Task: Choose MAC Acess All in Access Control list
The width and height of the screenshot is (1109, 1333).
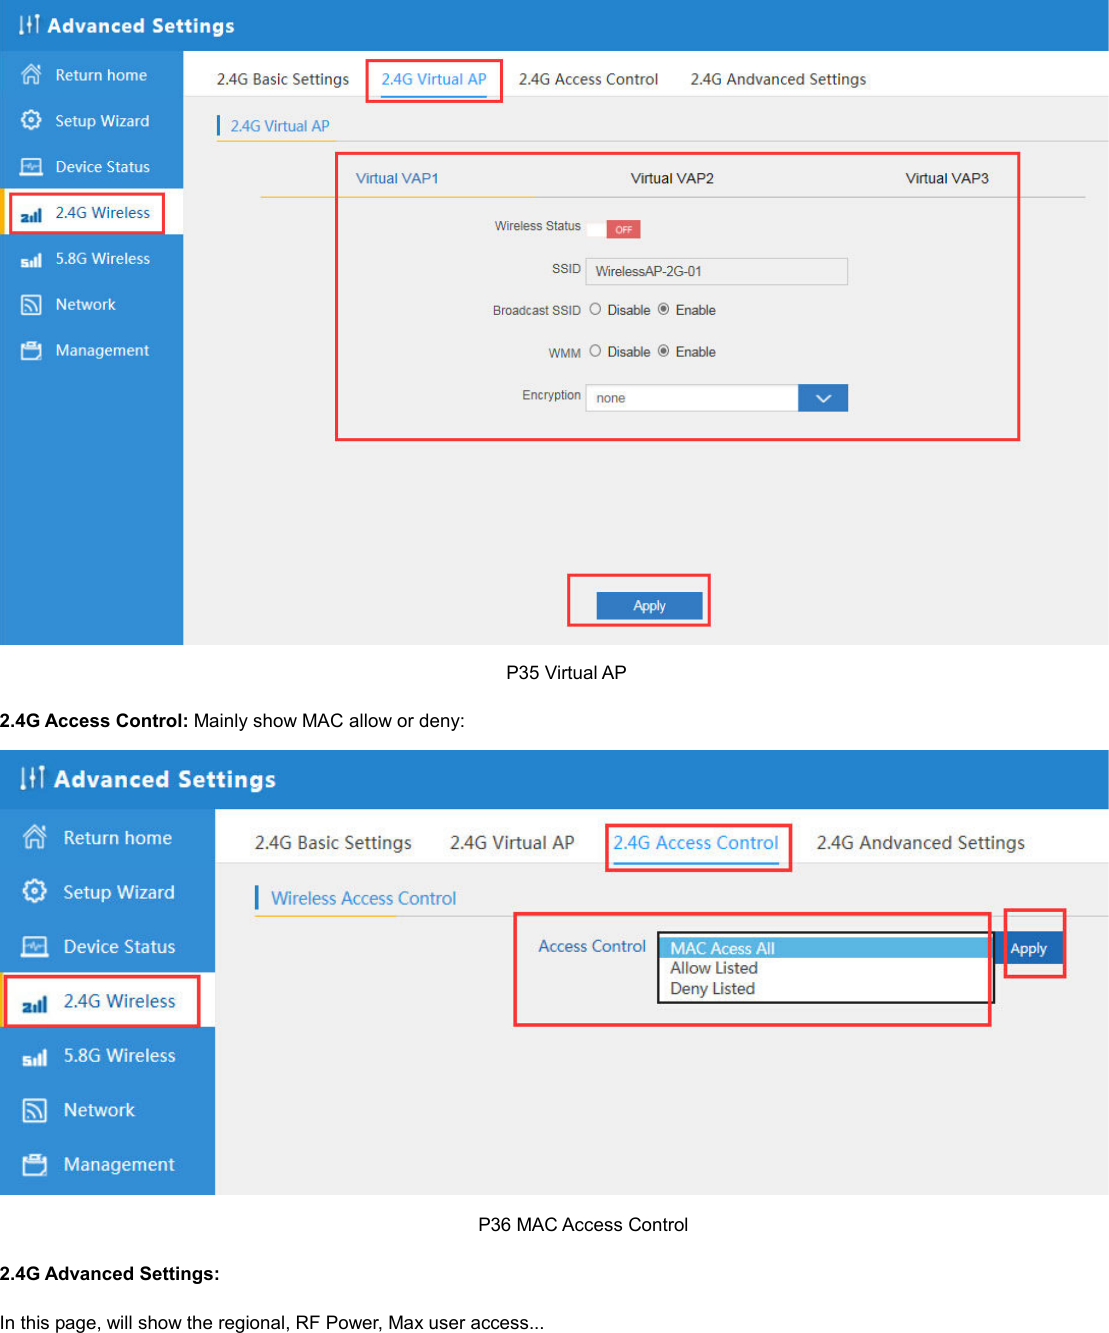Action: (824, 948)
